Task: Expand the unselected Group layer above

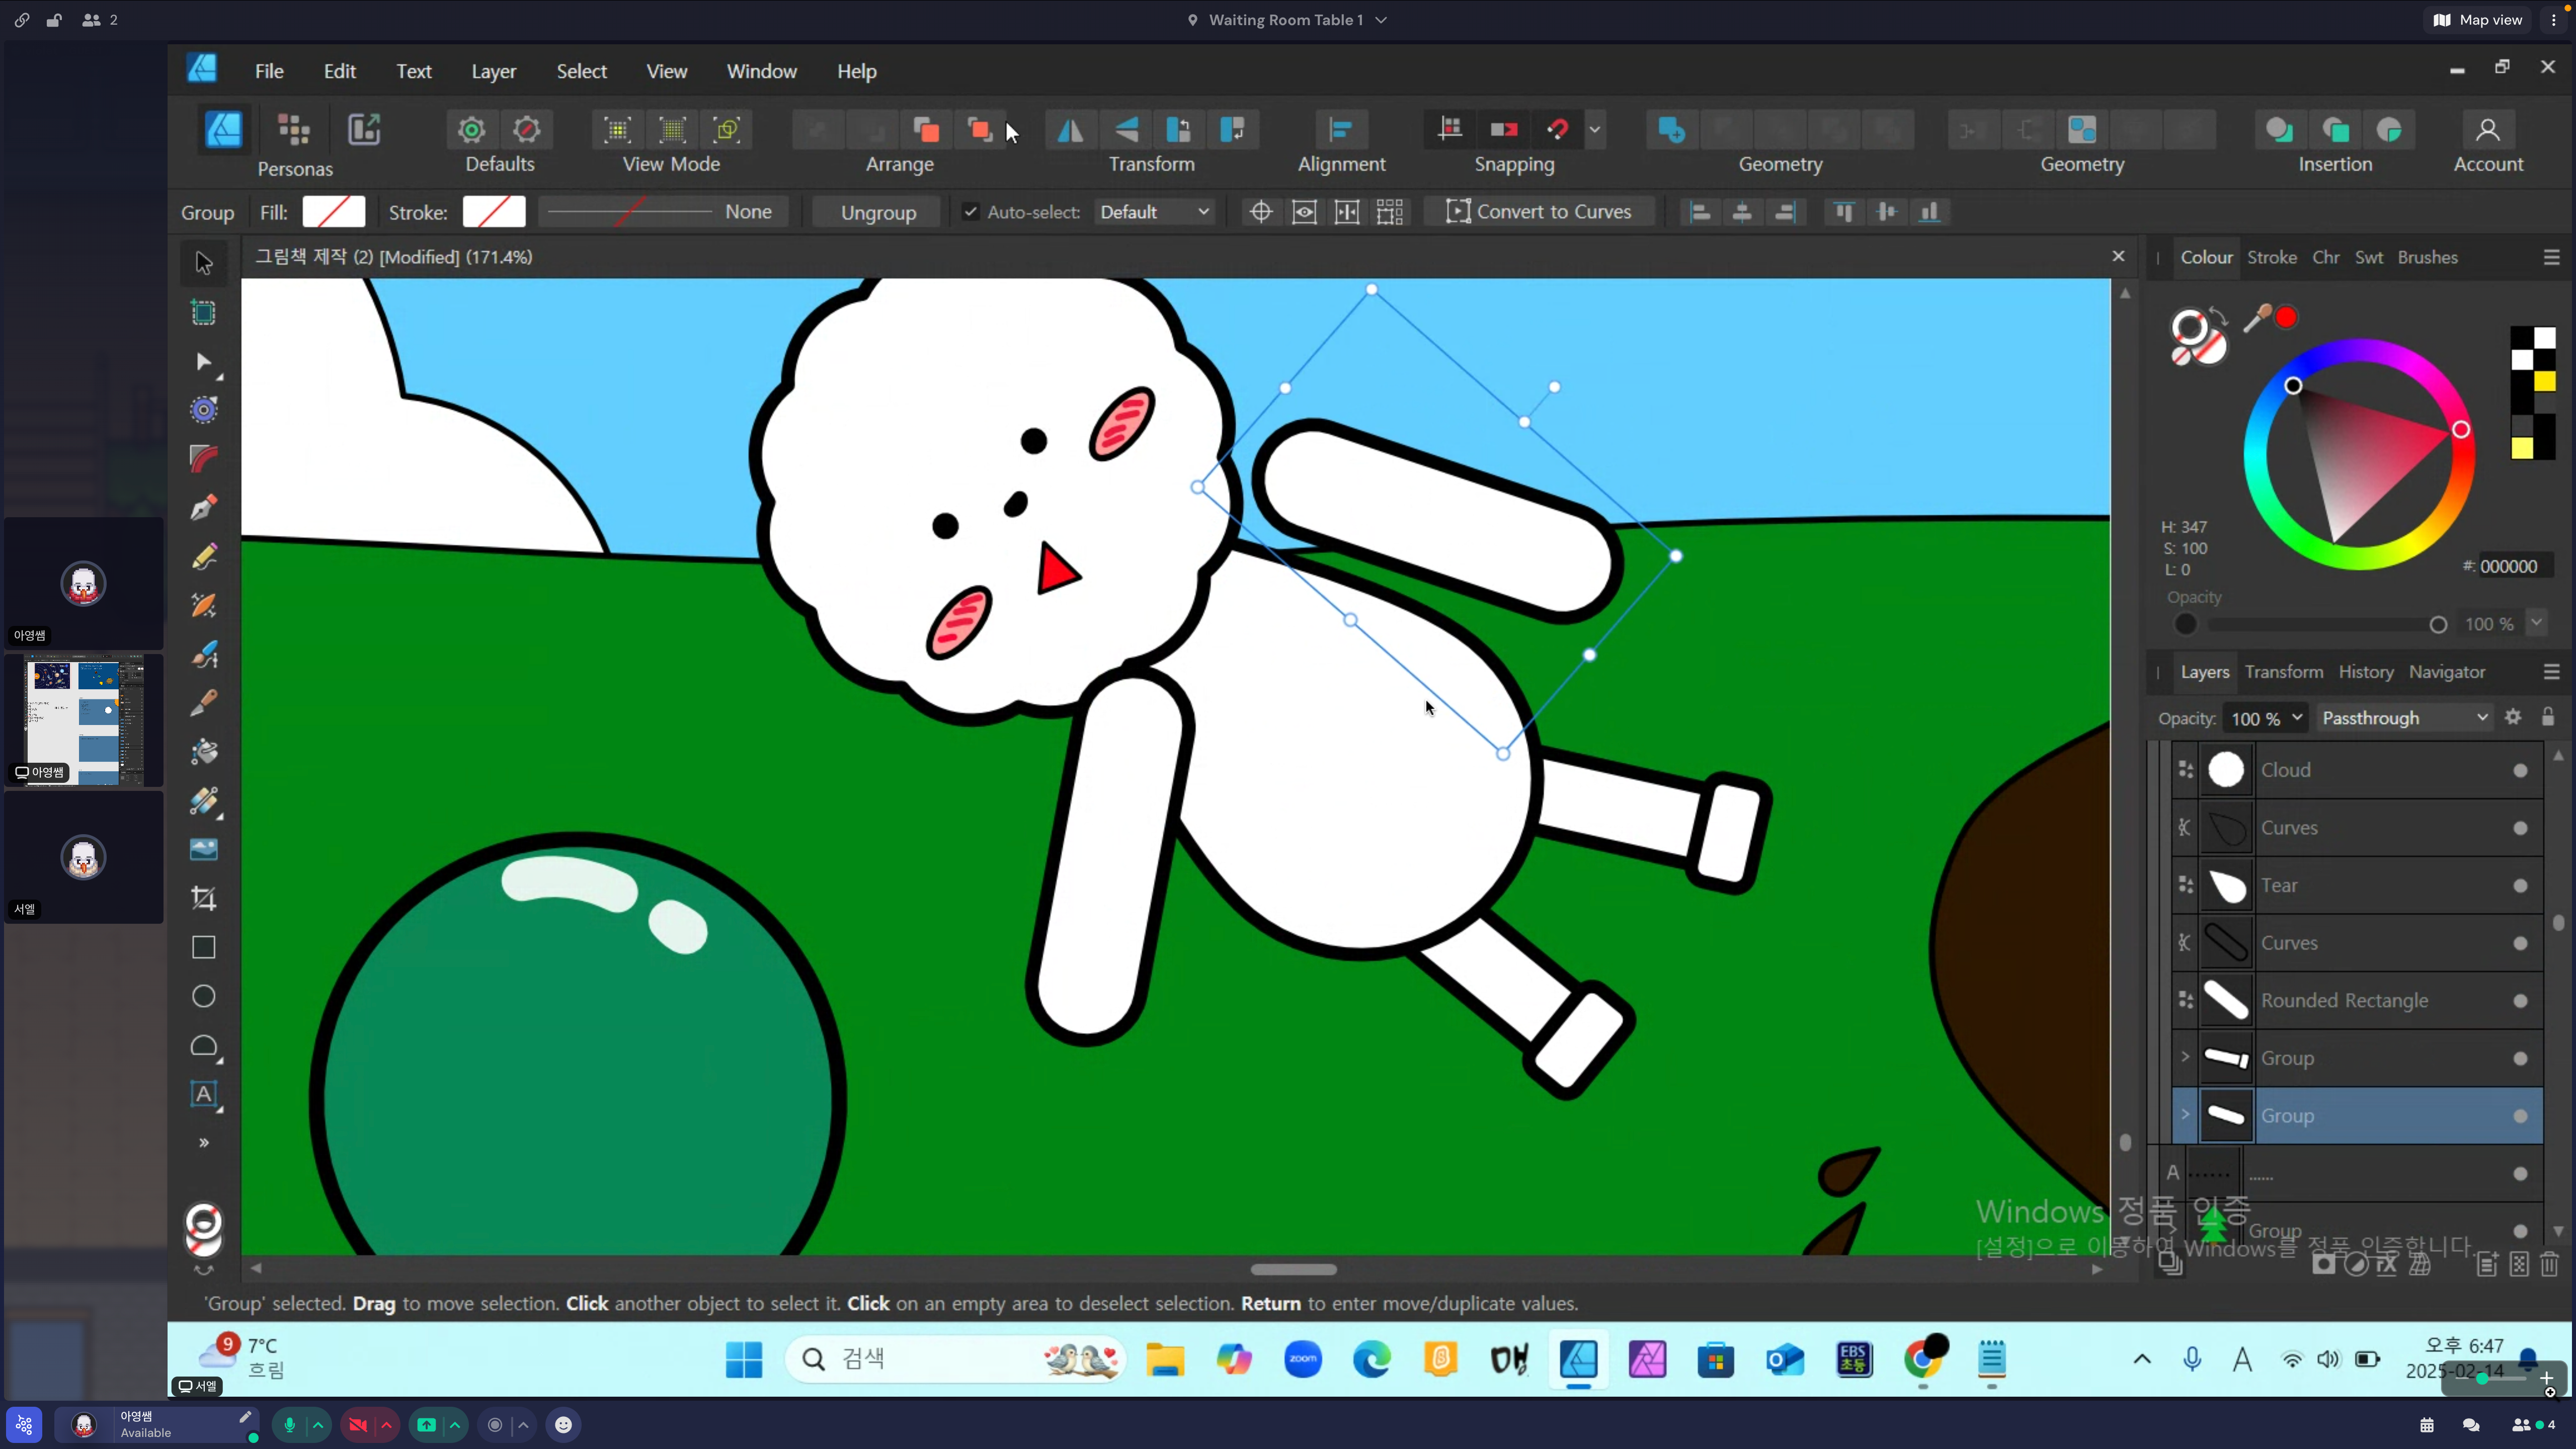Action: pos(2185,1057)
